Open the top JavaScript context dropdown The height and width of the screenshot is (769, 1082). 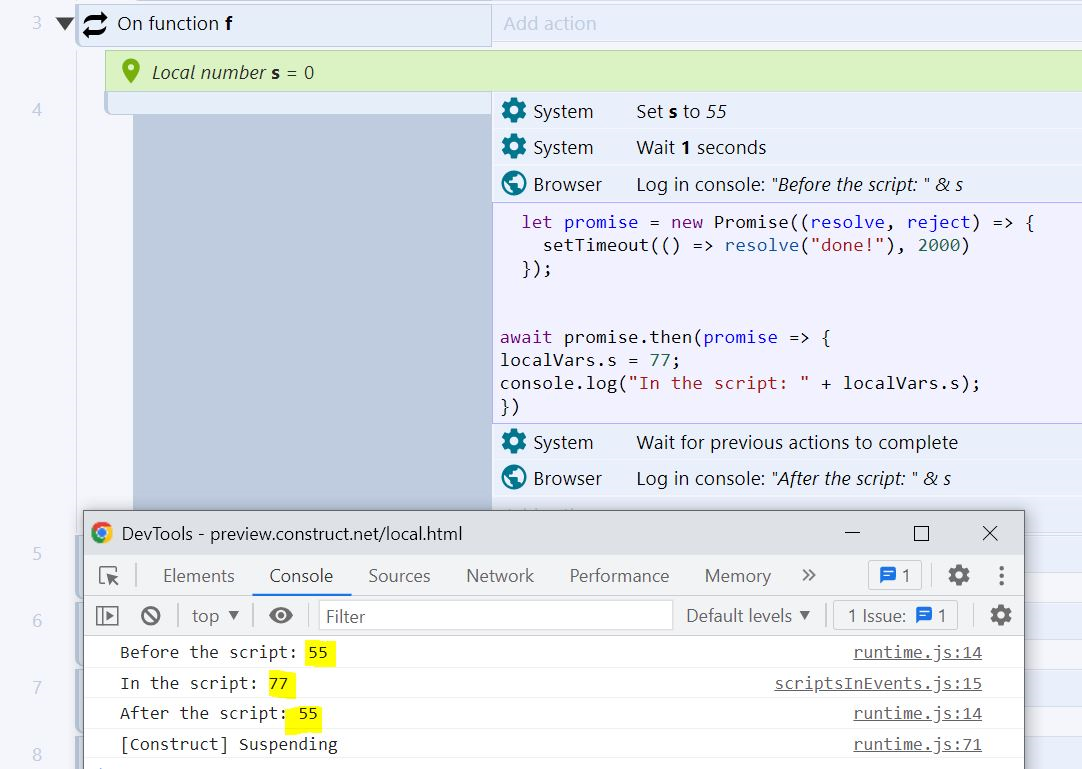point(215,616)
